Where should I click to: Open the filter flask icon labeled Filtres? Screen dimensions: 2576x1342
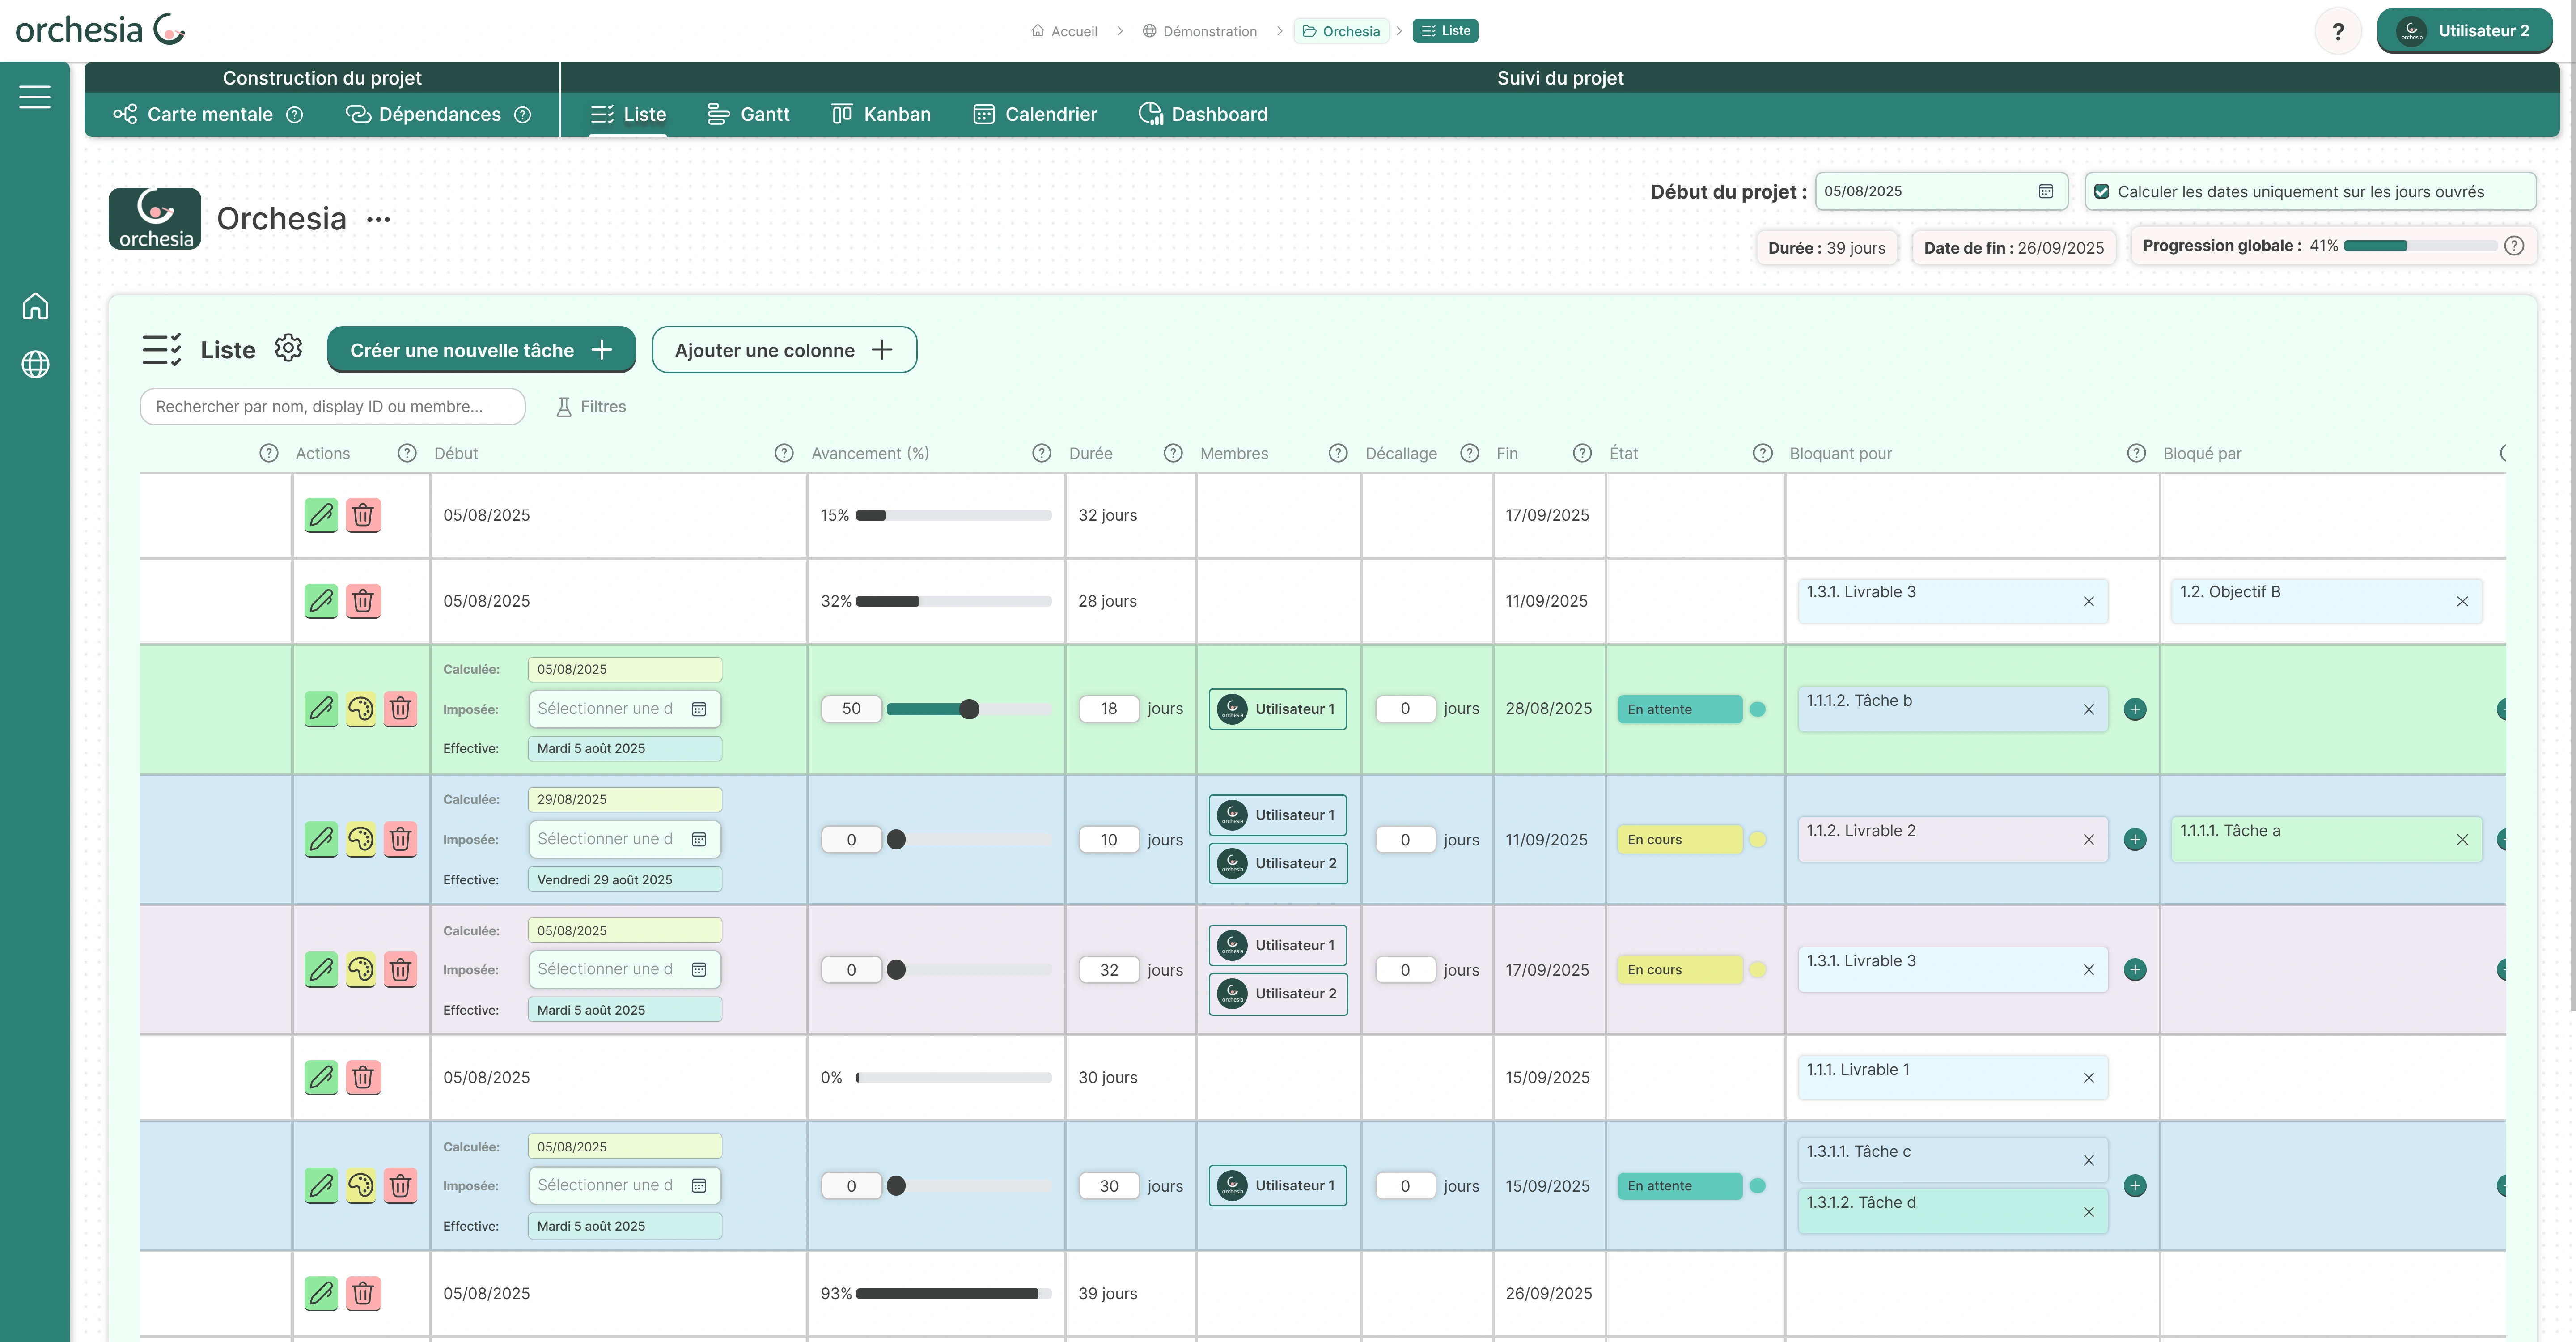pos(564,406)
